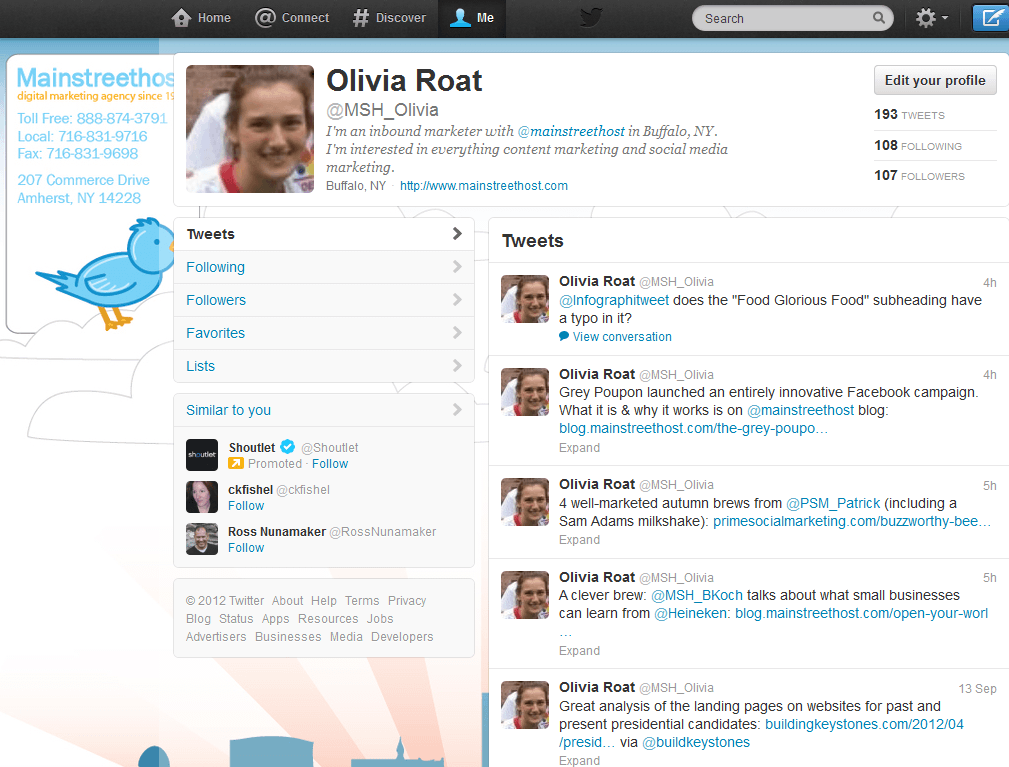1009x767 pixels.
Task: Click avatar on the Grey Poupon tweet
Action: (525, 391)
